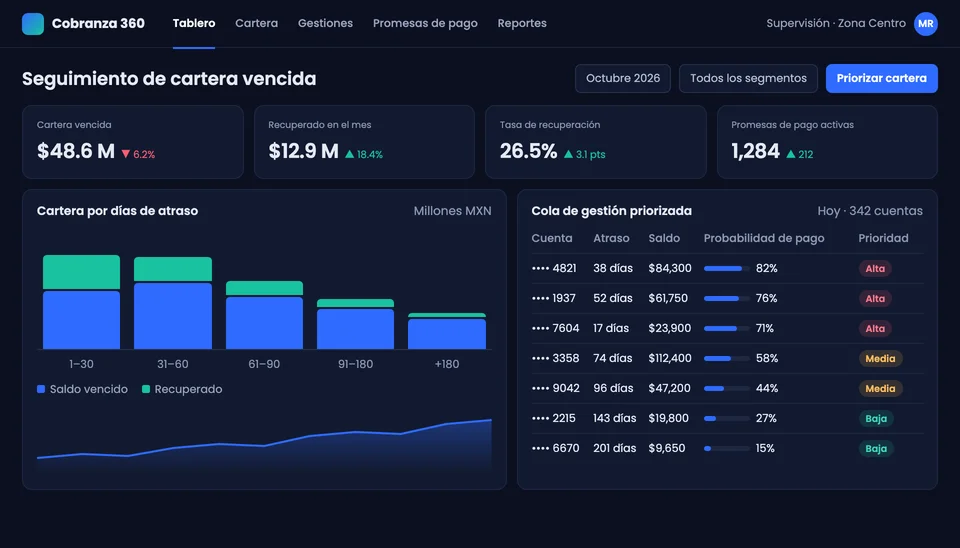Go to the Gestiones tab
Screen dimensions: 960x548
pos(325,23)
